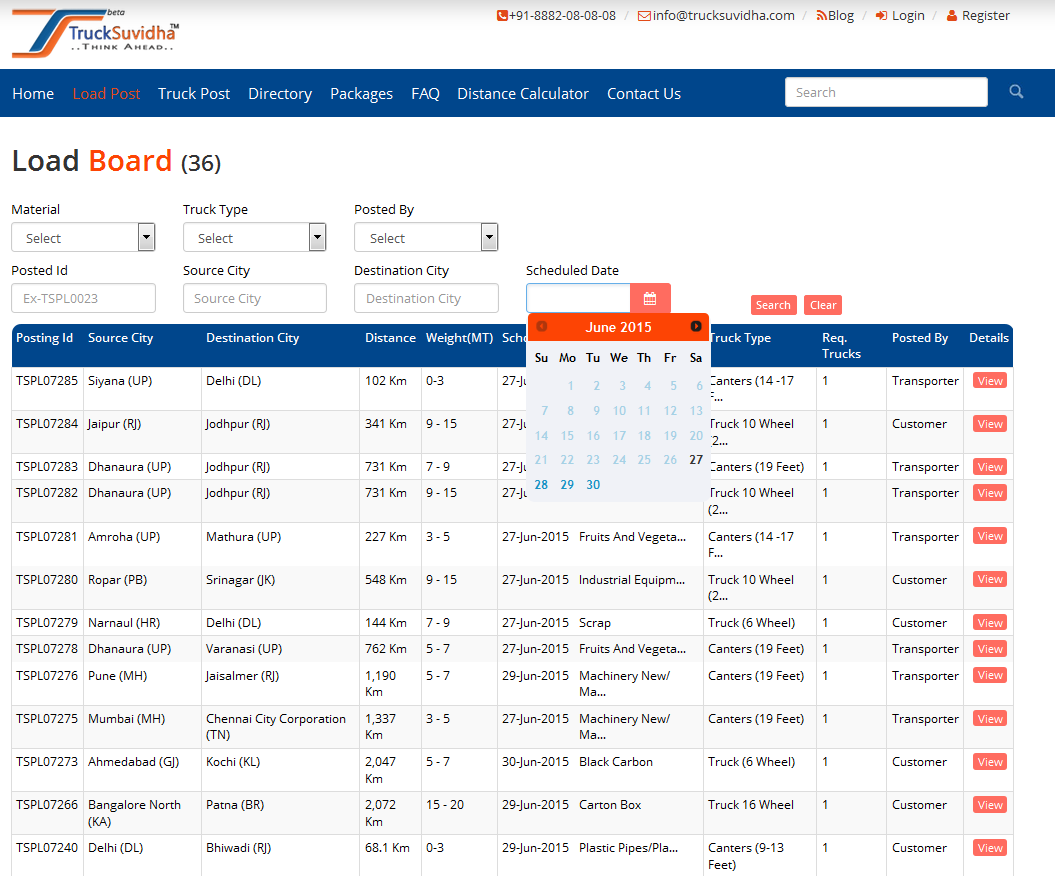Open the calendar icon beside Scheduled Date
1055x876 pixels.
650,298
